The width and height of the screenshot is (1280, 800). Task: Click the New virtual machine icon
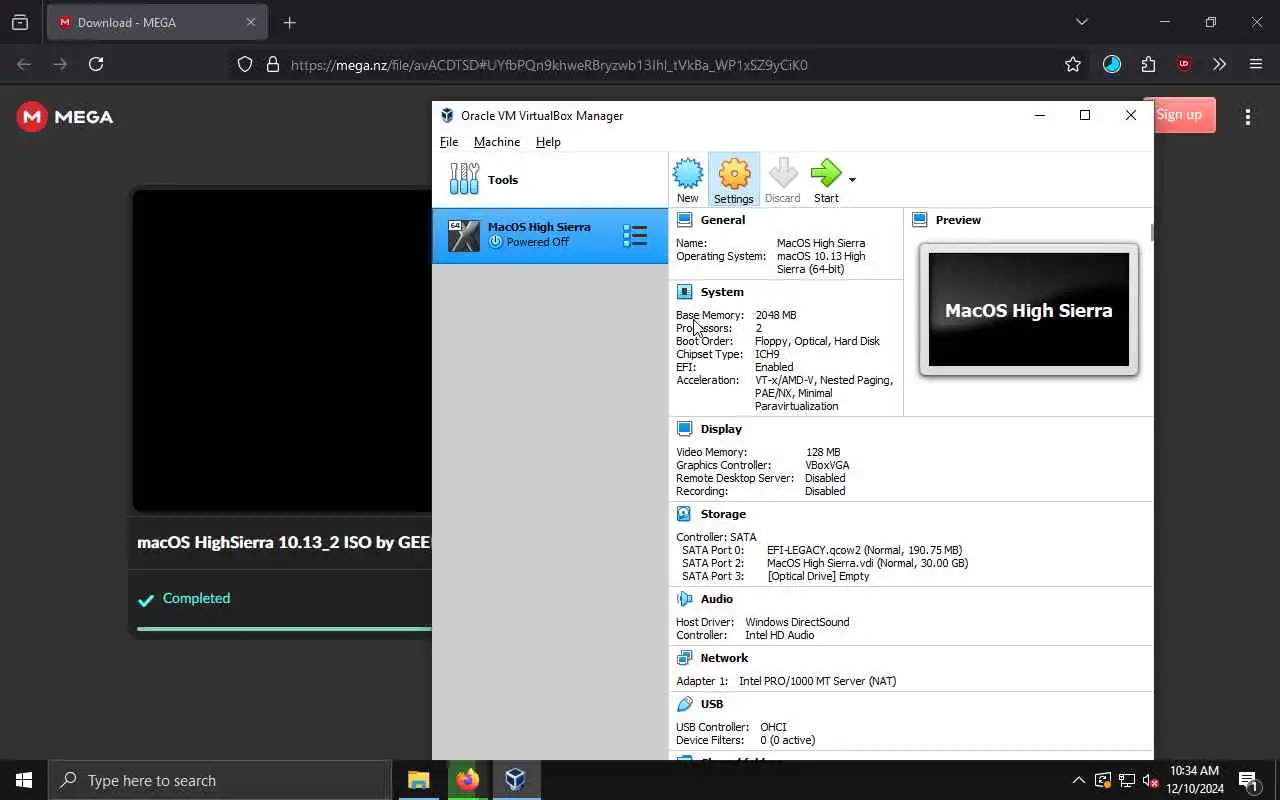point(687,180)
